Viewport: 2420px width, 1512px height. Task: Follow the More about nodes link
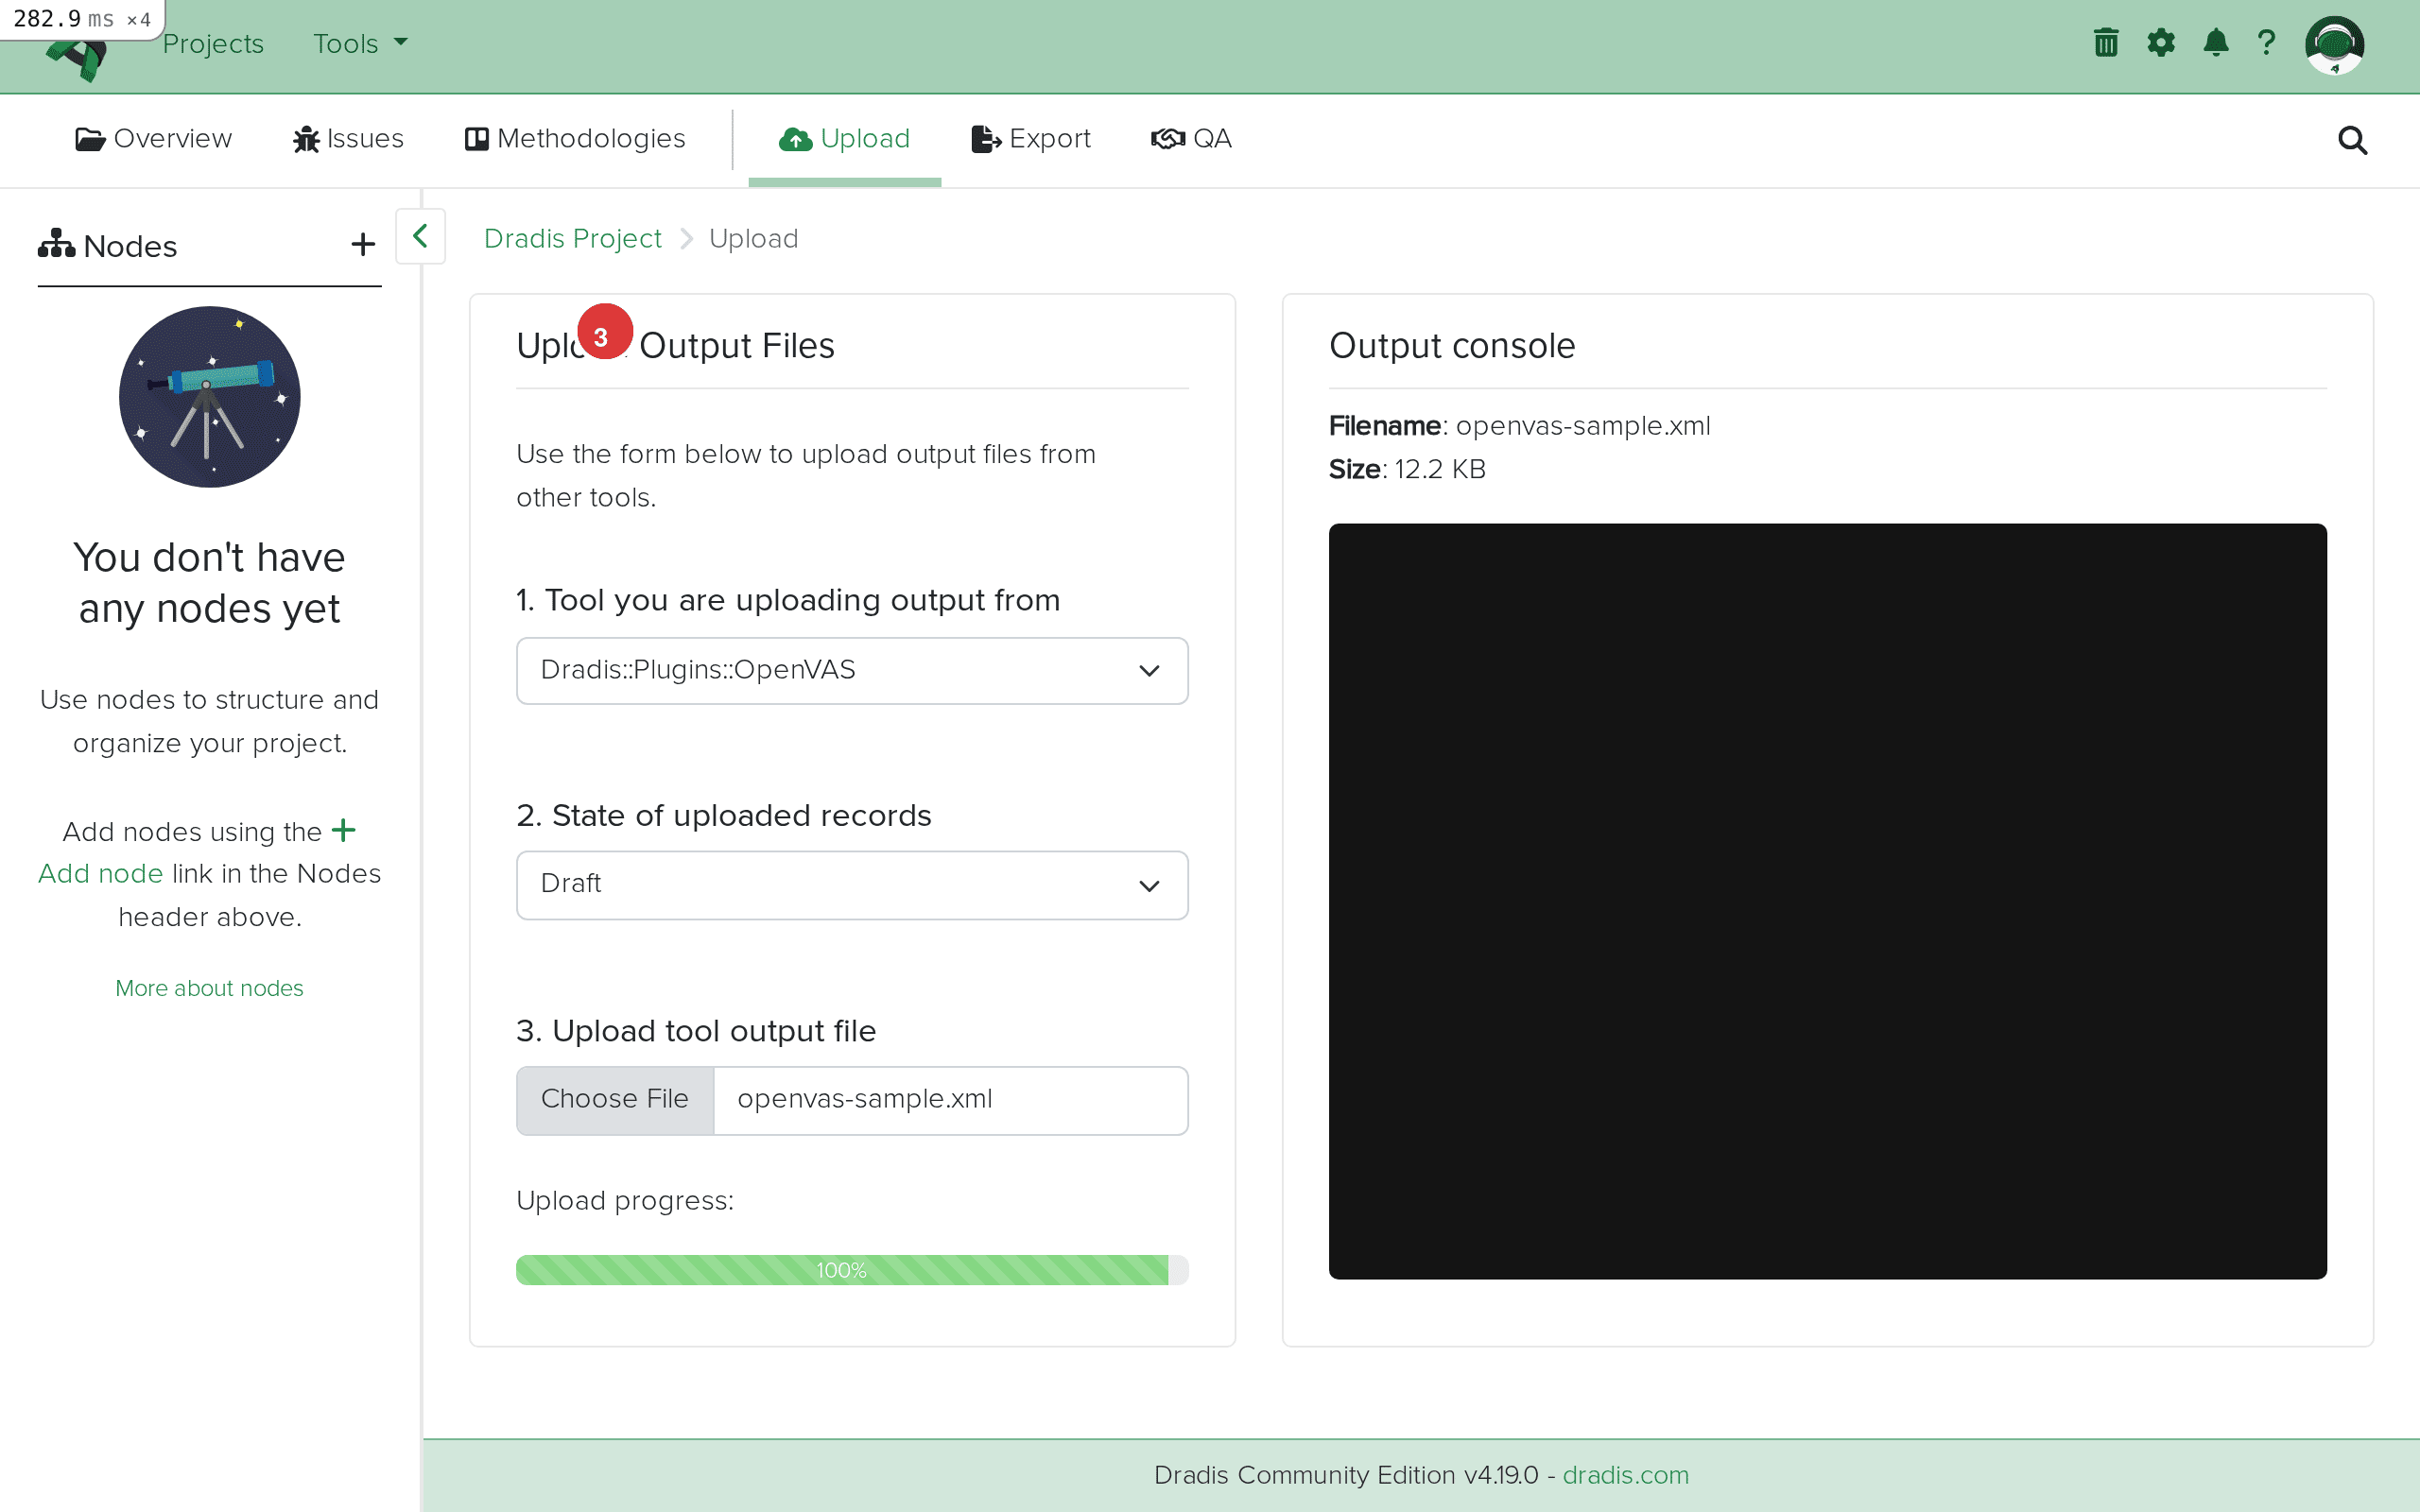209,988
